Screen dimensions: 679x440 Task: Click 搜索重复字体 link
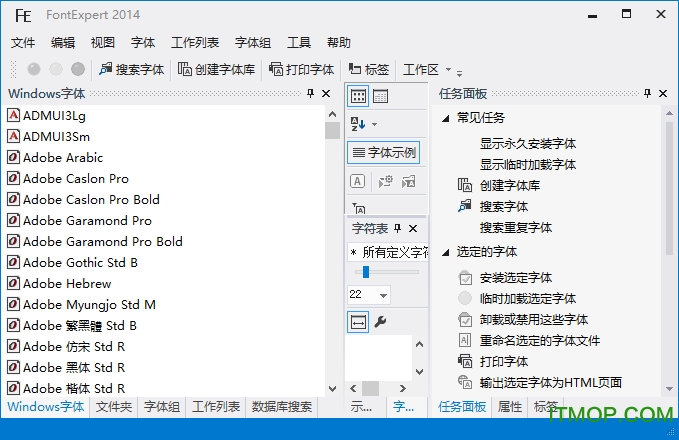click(x=516, y=227)
